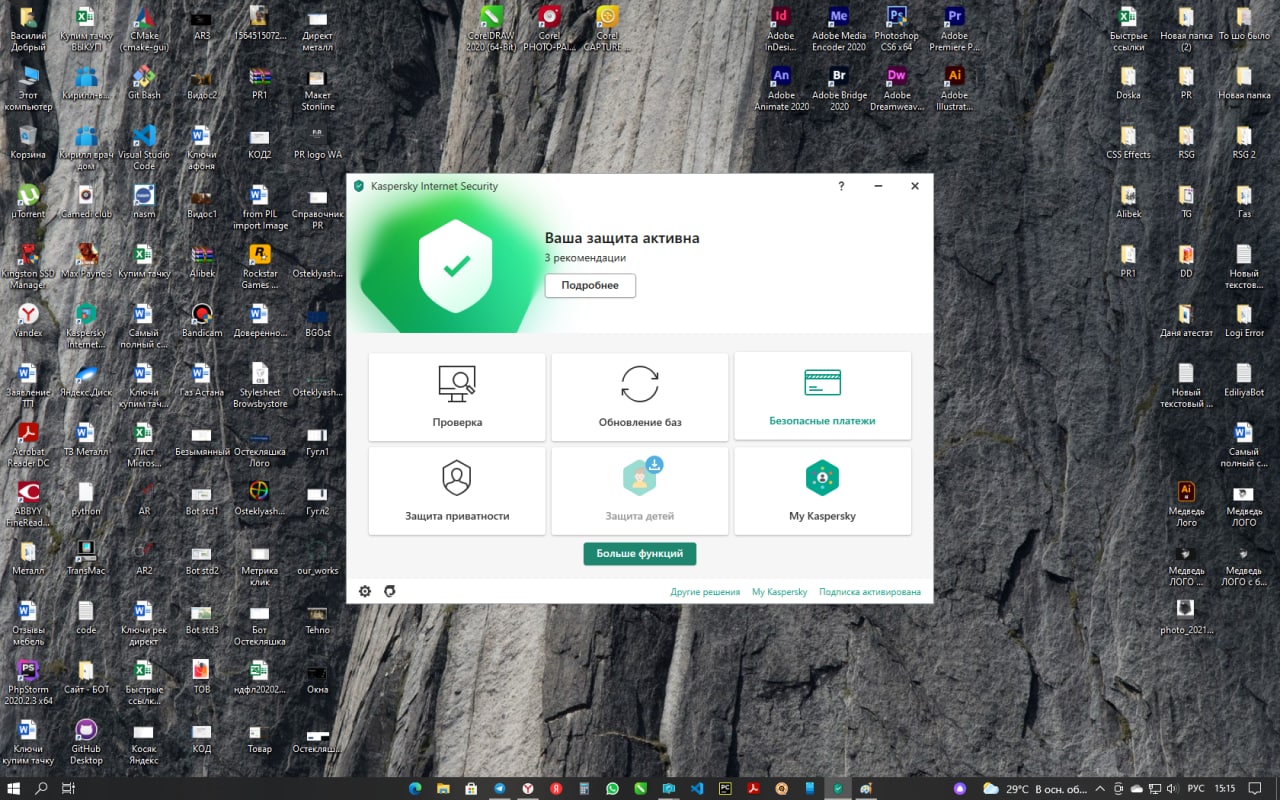Click the Больше функций button
Viewport: 1280px width, 800px height.
(x=640, y=553)
